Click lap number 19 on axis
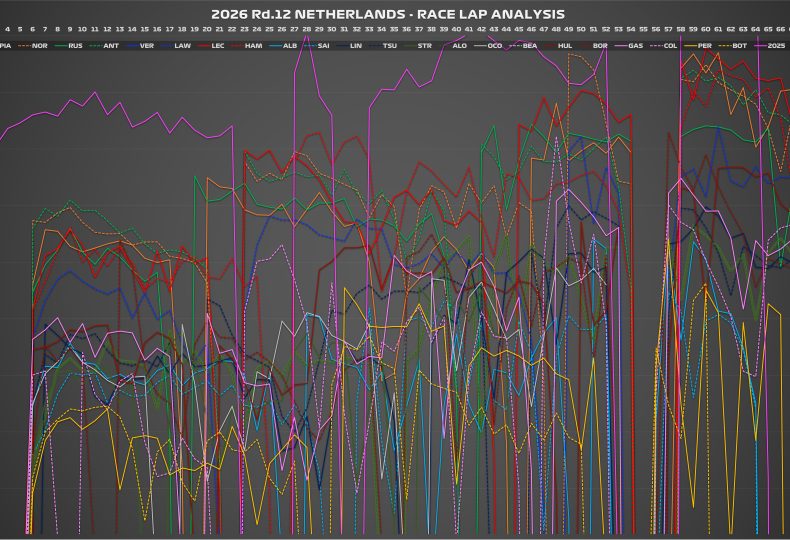Image resolution: width=790 pixels, height=540 pixels. pos(194,30)
